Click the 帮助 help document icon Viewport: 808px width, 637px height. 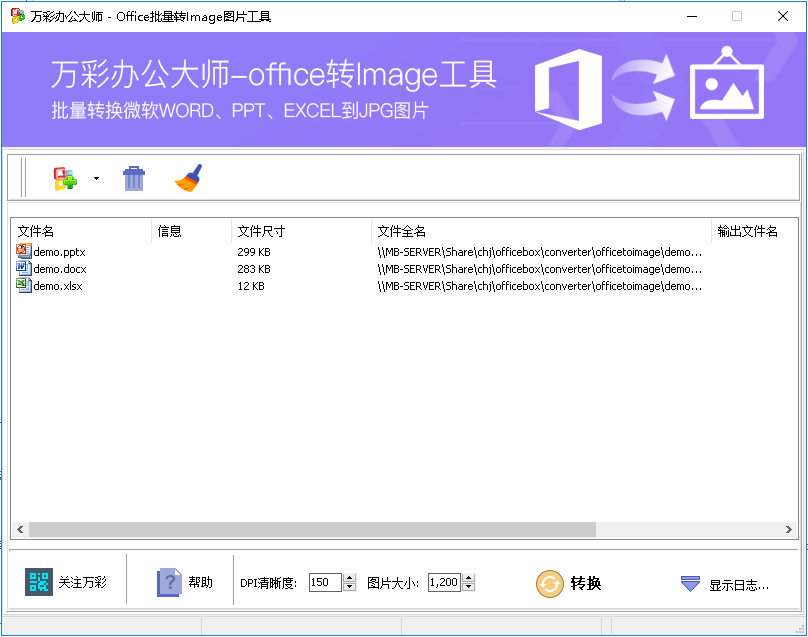coord(170,582)
